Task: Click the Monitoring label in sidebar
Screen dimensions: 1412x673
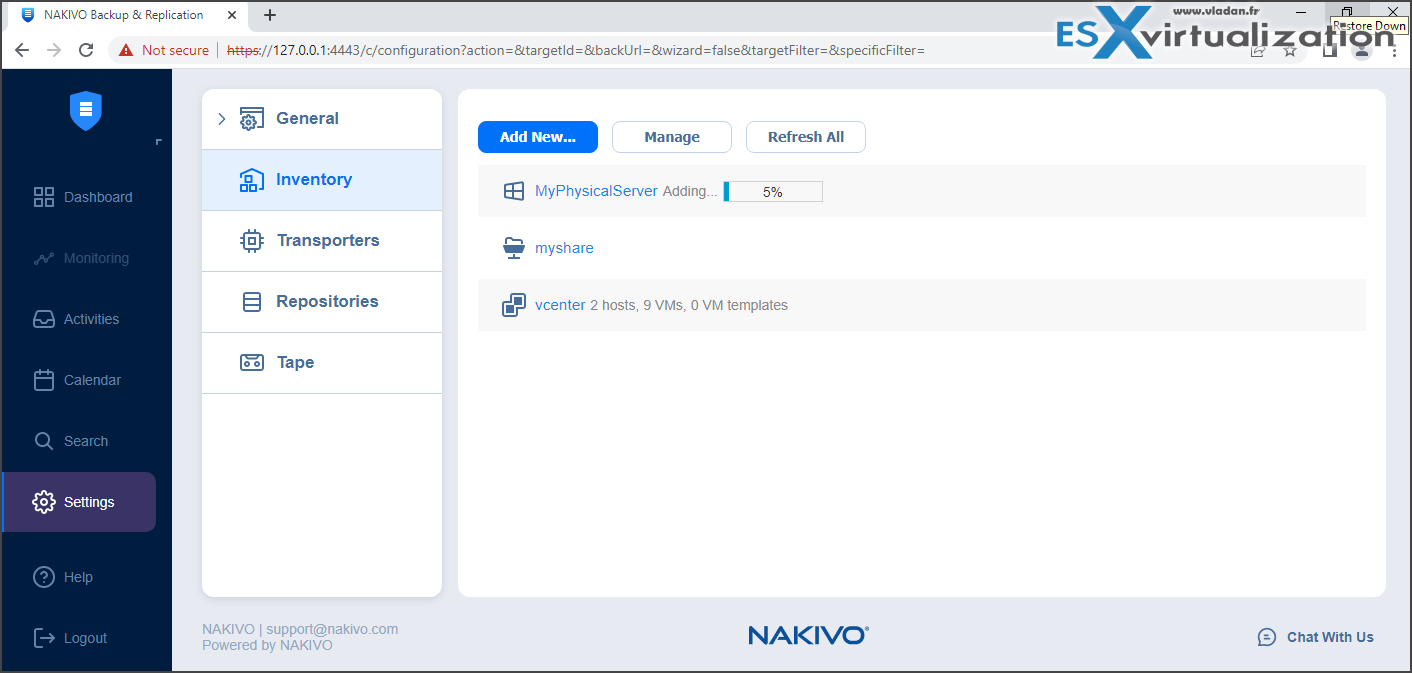Action: coord(96,258)
